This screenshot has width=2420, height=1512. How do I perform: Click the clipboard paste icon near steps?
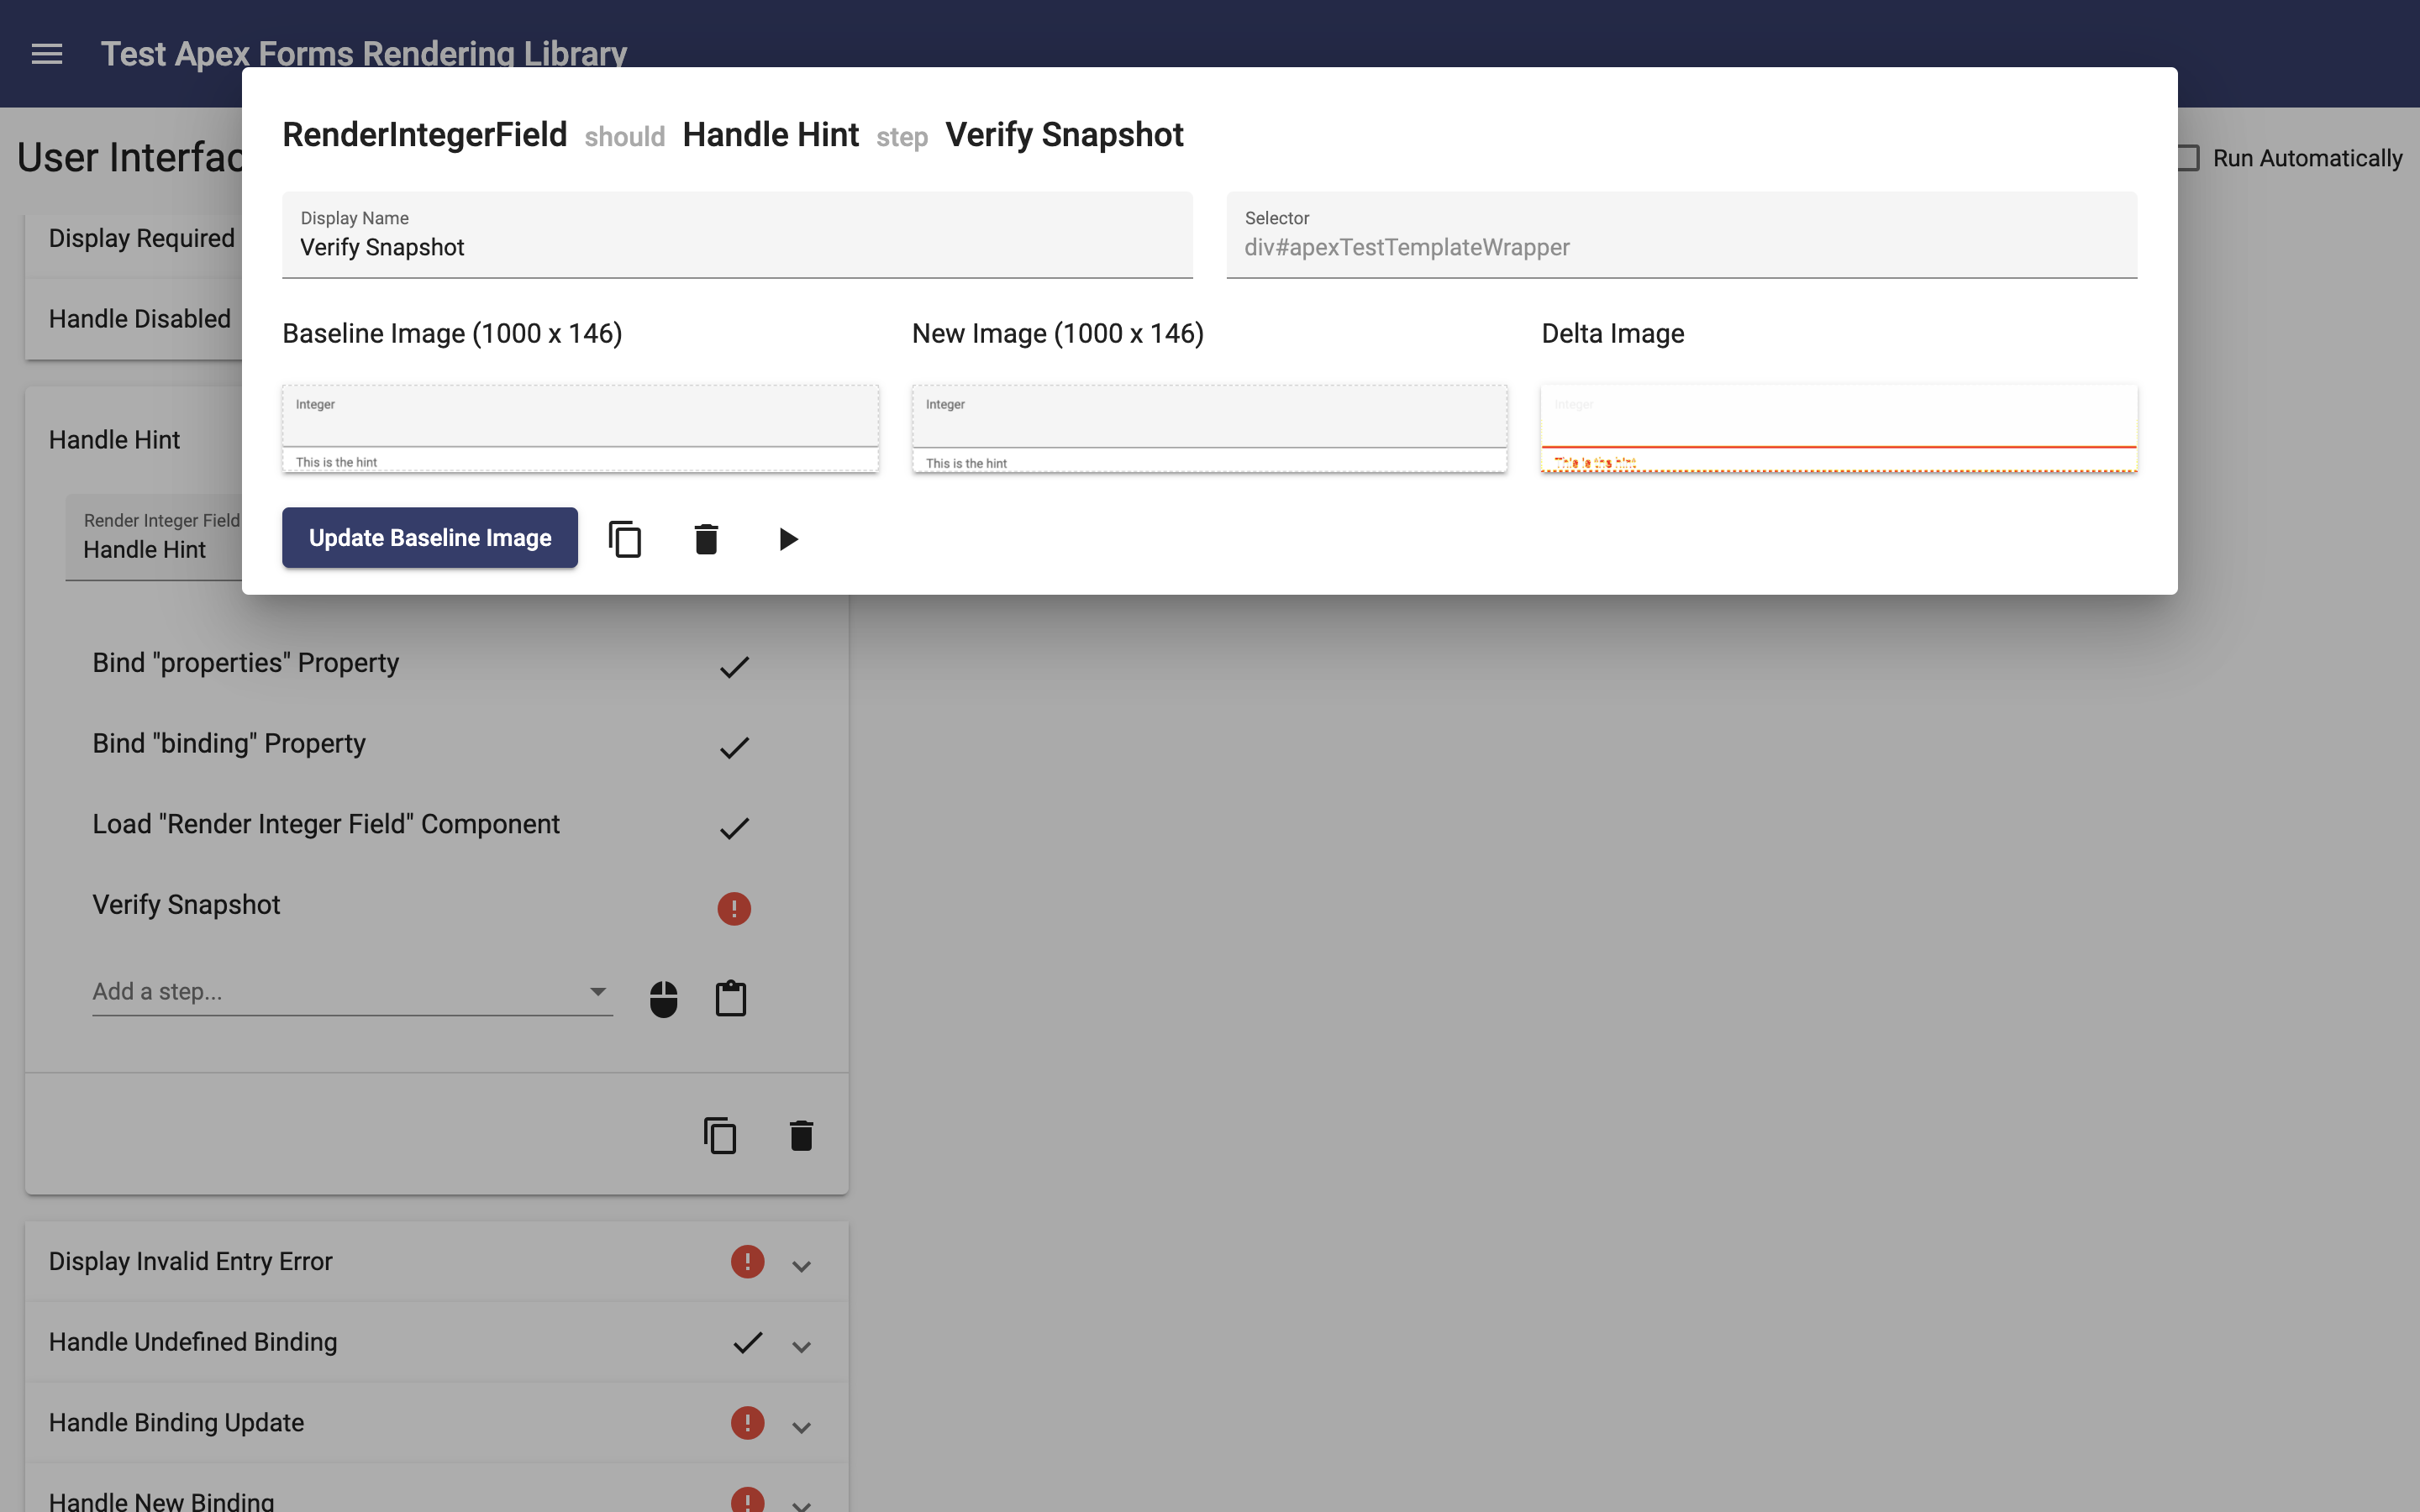click(x=730, y=996)
